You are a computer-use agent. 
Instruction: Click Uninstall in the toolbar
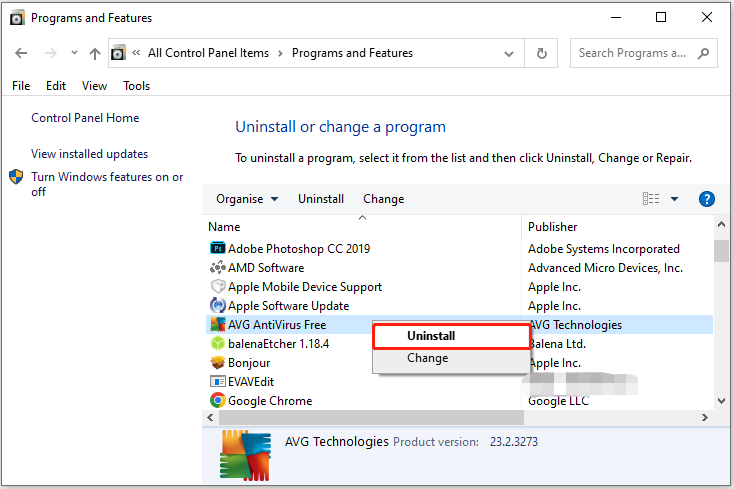(x=321, y=199)
